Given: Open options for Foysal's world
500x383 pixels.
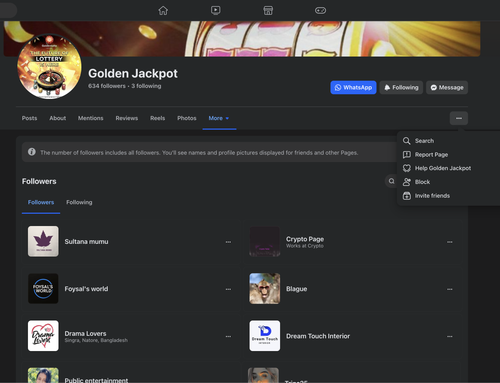Looking at the screenshot, I should [228, 289].
